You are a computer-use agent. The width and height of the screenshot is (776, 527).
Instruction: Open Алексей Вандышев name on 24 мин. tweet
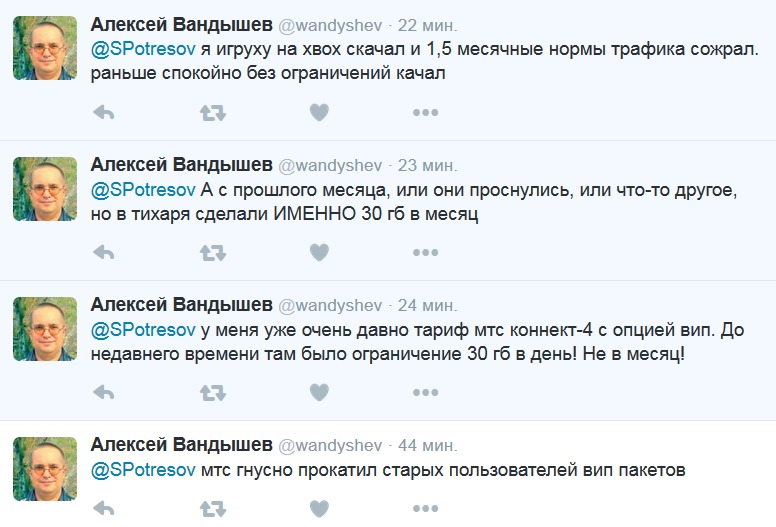(182, 305)
